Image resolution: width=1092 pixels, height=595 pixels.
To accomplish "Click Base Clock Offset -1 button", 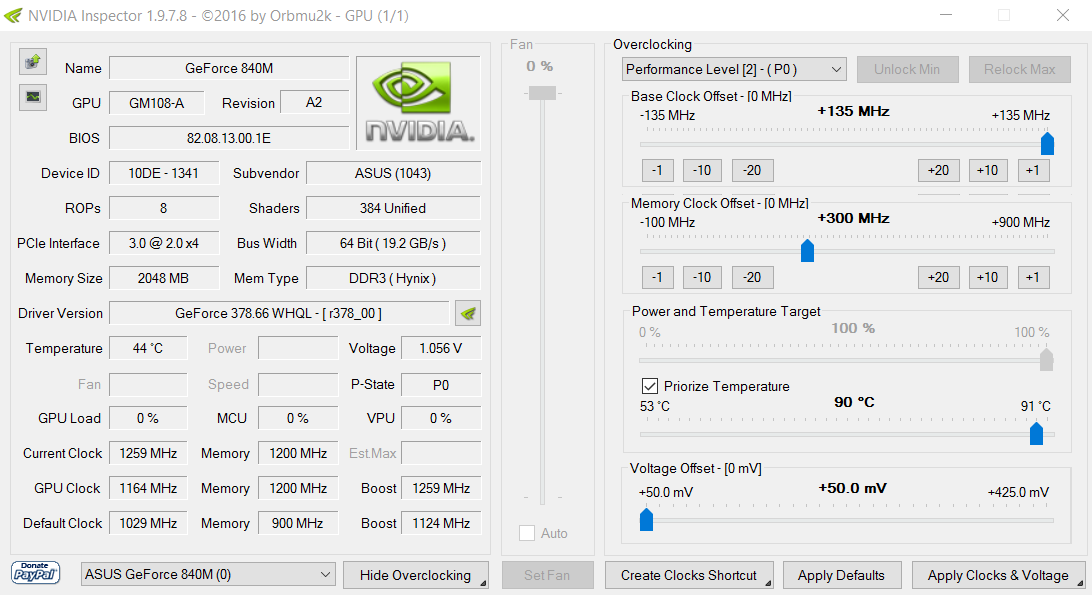I will (657, 170).
